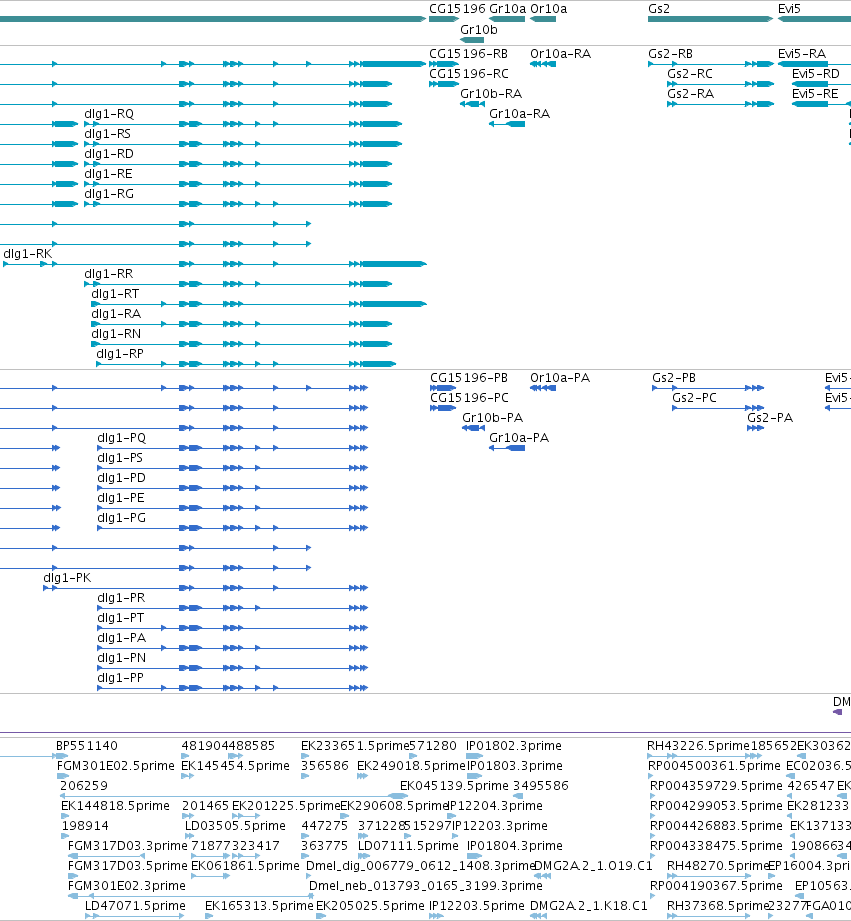Click the dlg1-RG transcript label
The width and height of the screenshot is (851, 921).
109,194
